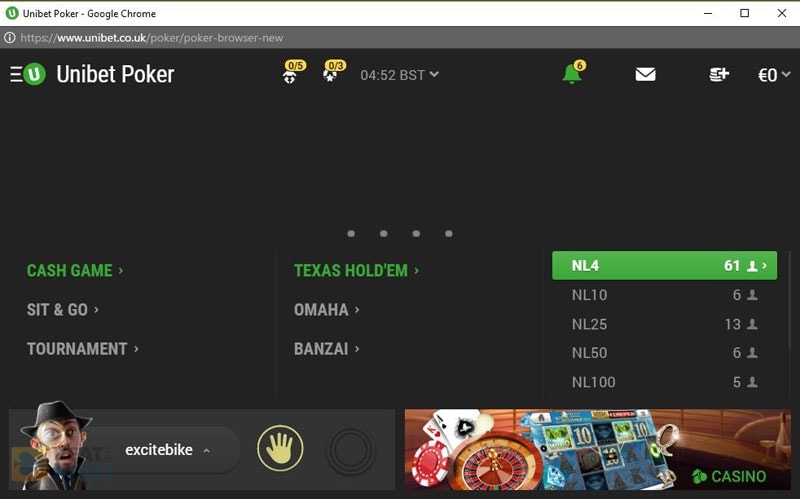Click the dark circular chip icon
The height and width of the screenshot is (499, 800).
pyautogui.click(x=351, y=450)
